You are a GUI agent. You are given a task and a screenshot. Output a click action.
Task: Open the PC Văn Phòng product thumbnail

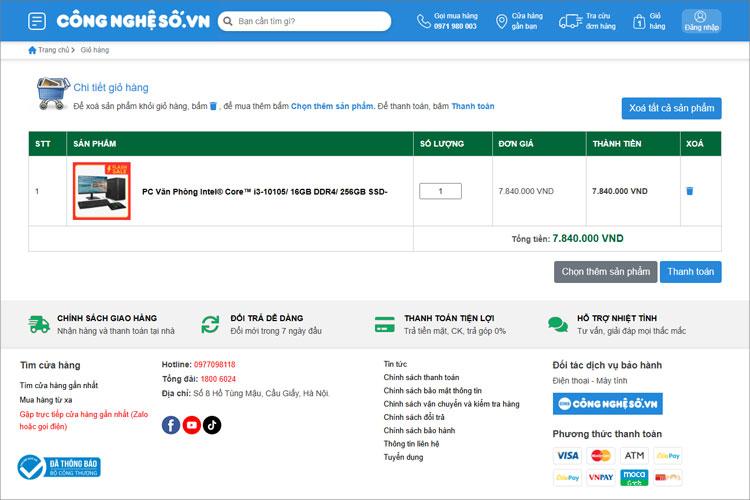pos(102,190)
